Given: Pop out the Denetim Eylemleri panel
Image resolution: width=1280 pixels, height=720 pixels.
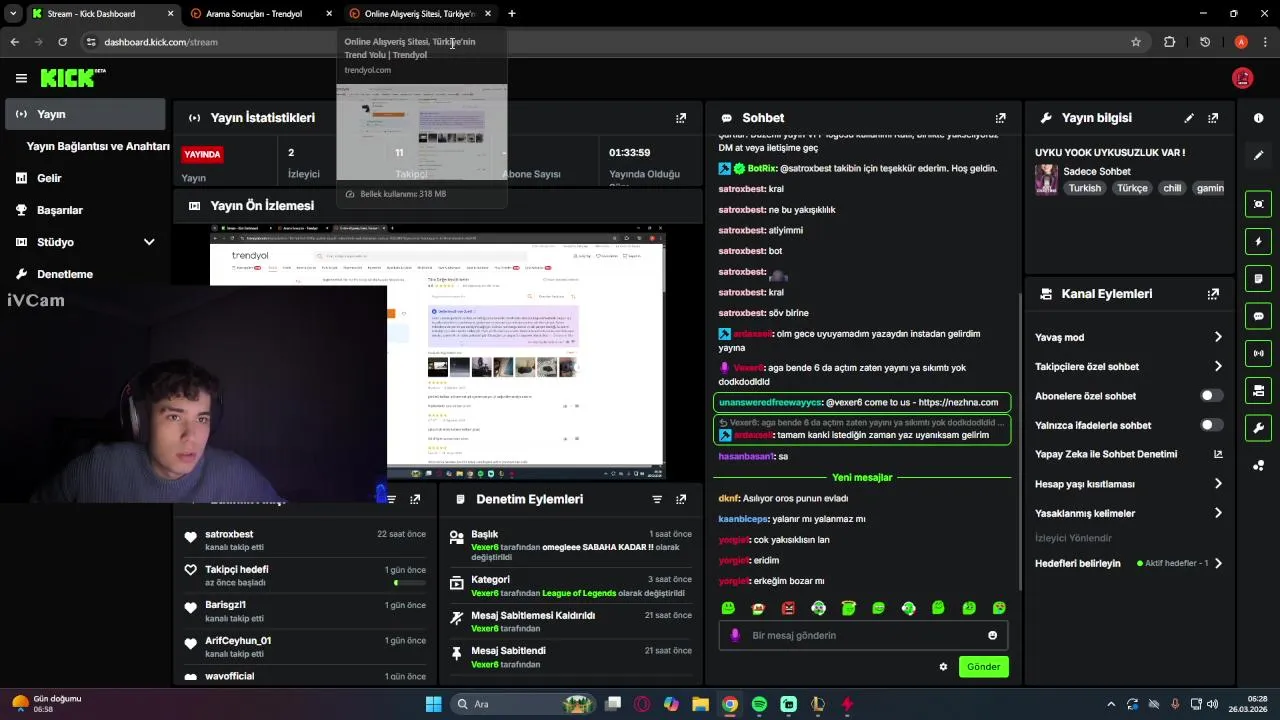Looking at the screenshot, I should [681, 499].
